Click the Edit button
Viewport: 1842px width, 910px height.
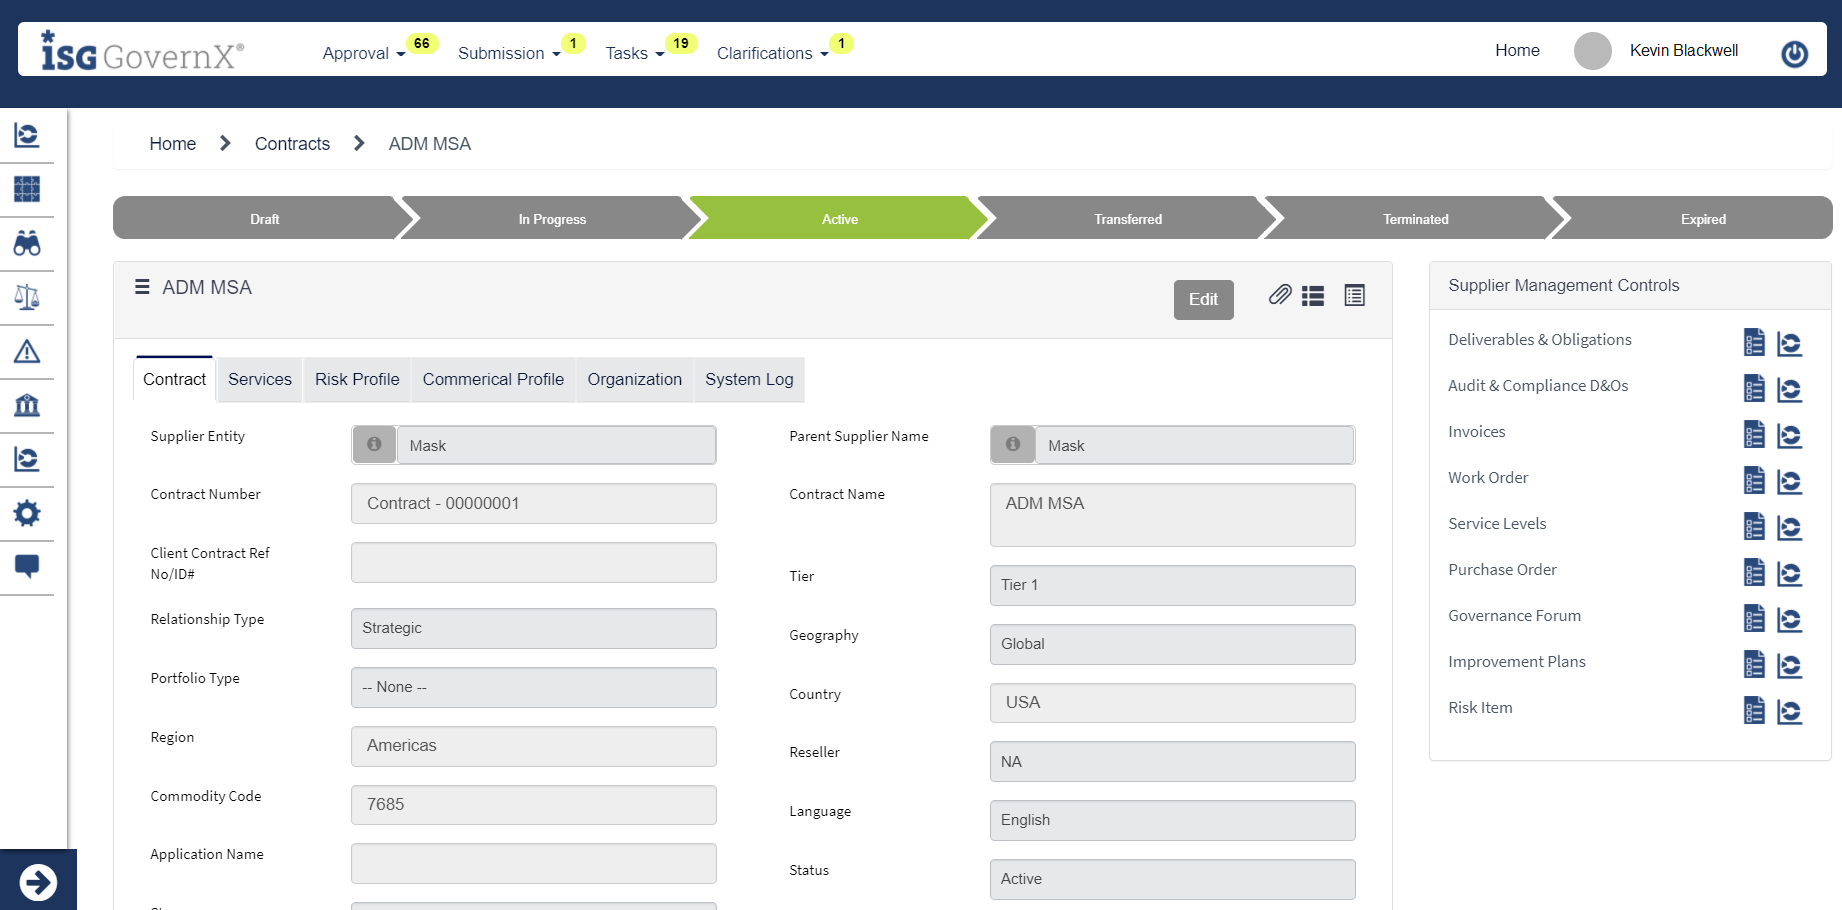[1203, 299]
